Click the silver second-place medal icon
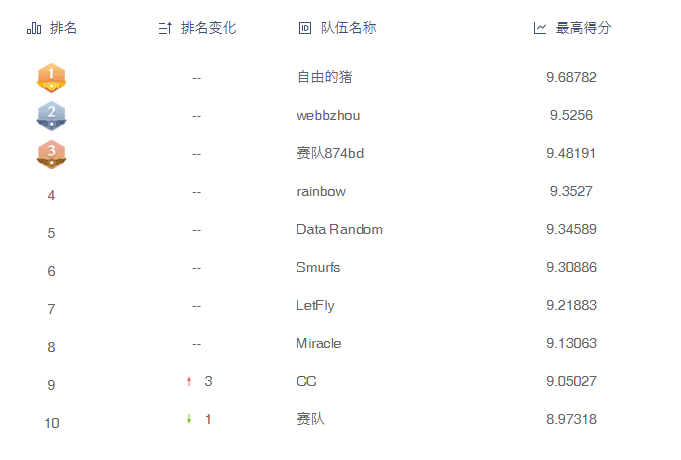Screen dimensions: 681x460 (51, 115)
